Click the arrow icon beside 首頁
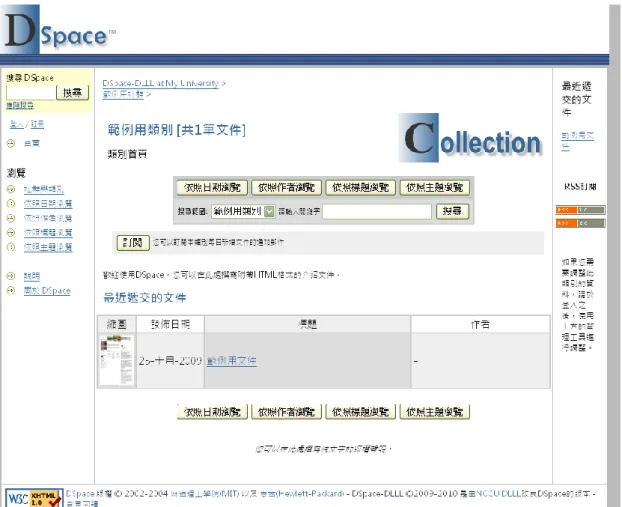The width and height of the screenshot is (622, 507). point(11,143)
